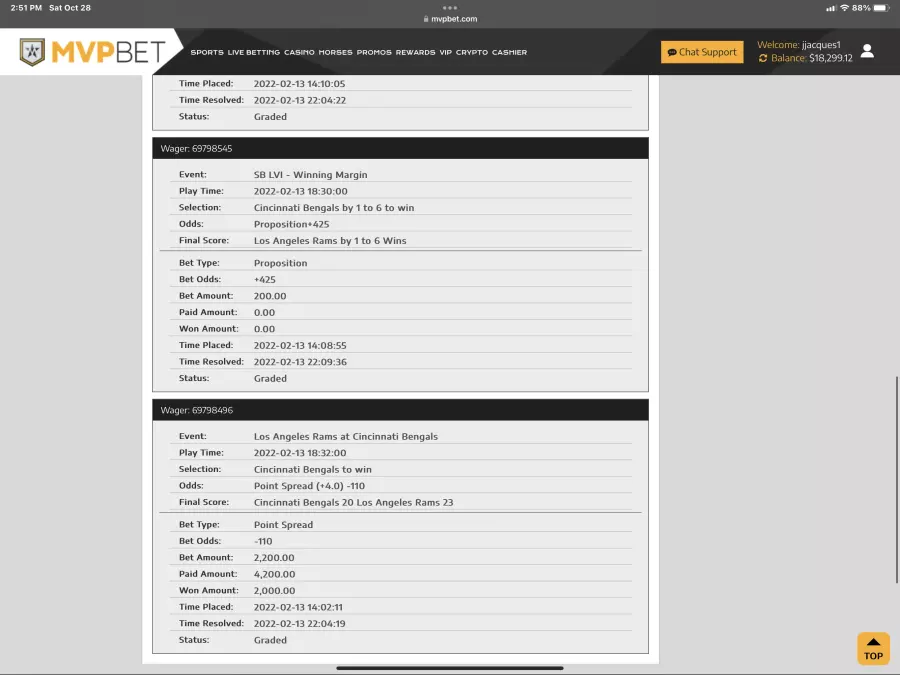The height and width of the screenshot is (675, 900).
Task: Open the user profile icon
Action: point(867,51)
